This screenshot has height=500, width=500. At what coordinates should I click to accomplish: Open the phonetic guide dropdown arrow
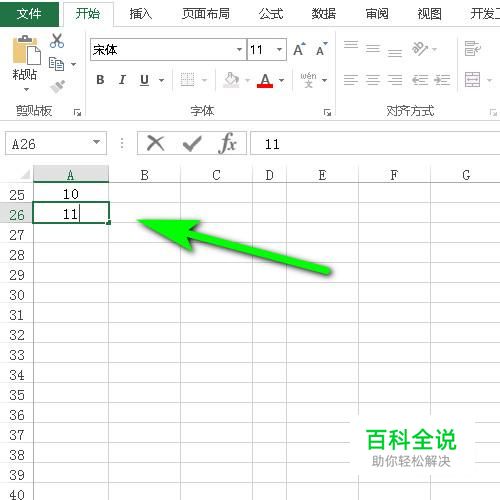point(324,80)
